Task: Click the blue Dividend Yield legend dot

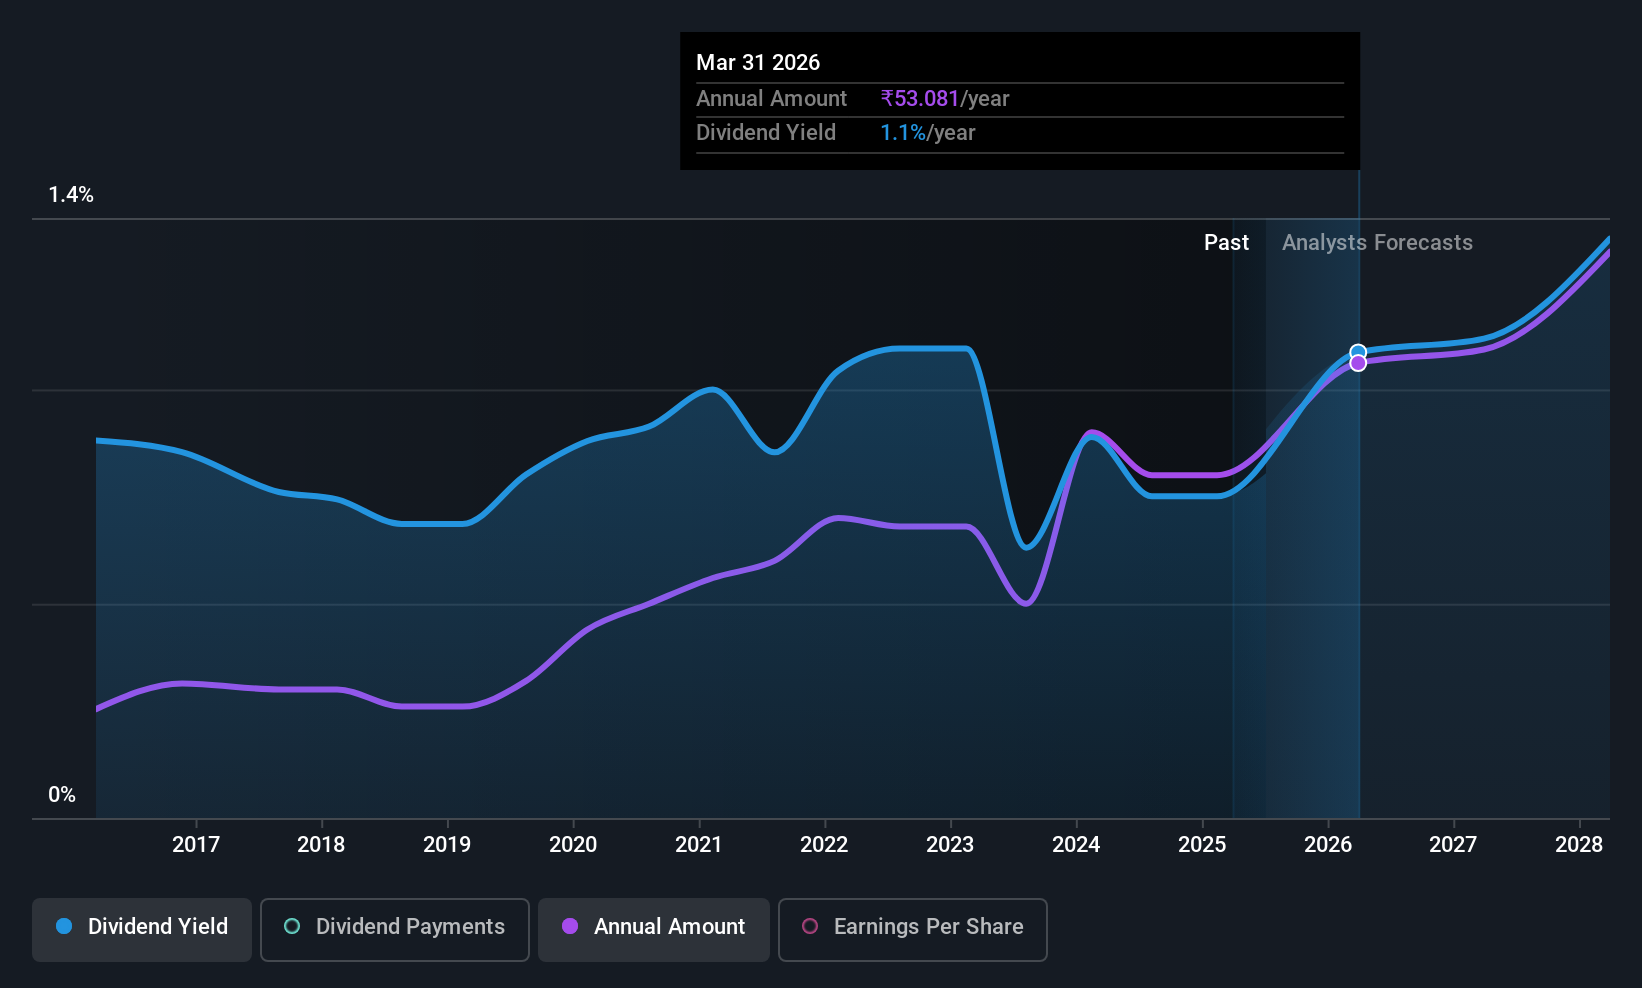Action: click(x=64, y=926)
